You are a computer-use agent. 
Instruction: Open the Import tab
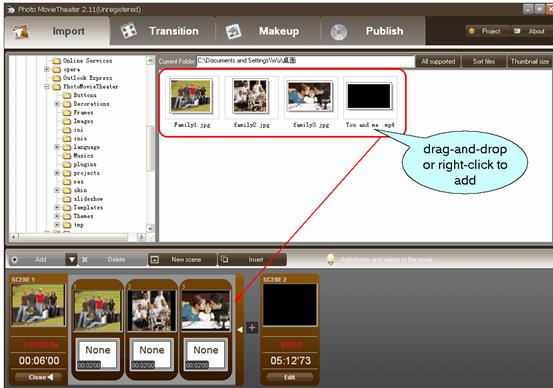tap(57, 31)
